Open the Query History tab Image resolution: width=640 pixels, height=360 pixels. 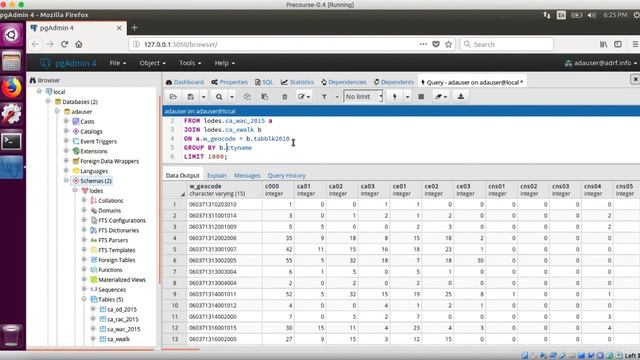[x=287, y=175]
